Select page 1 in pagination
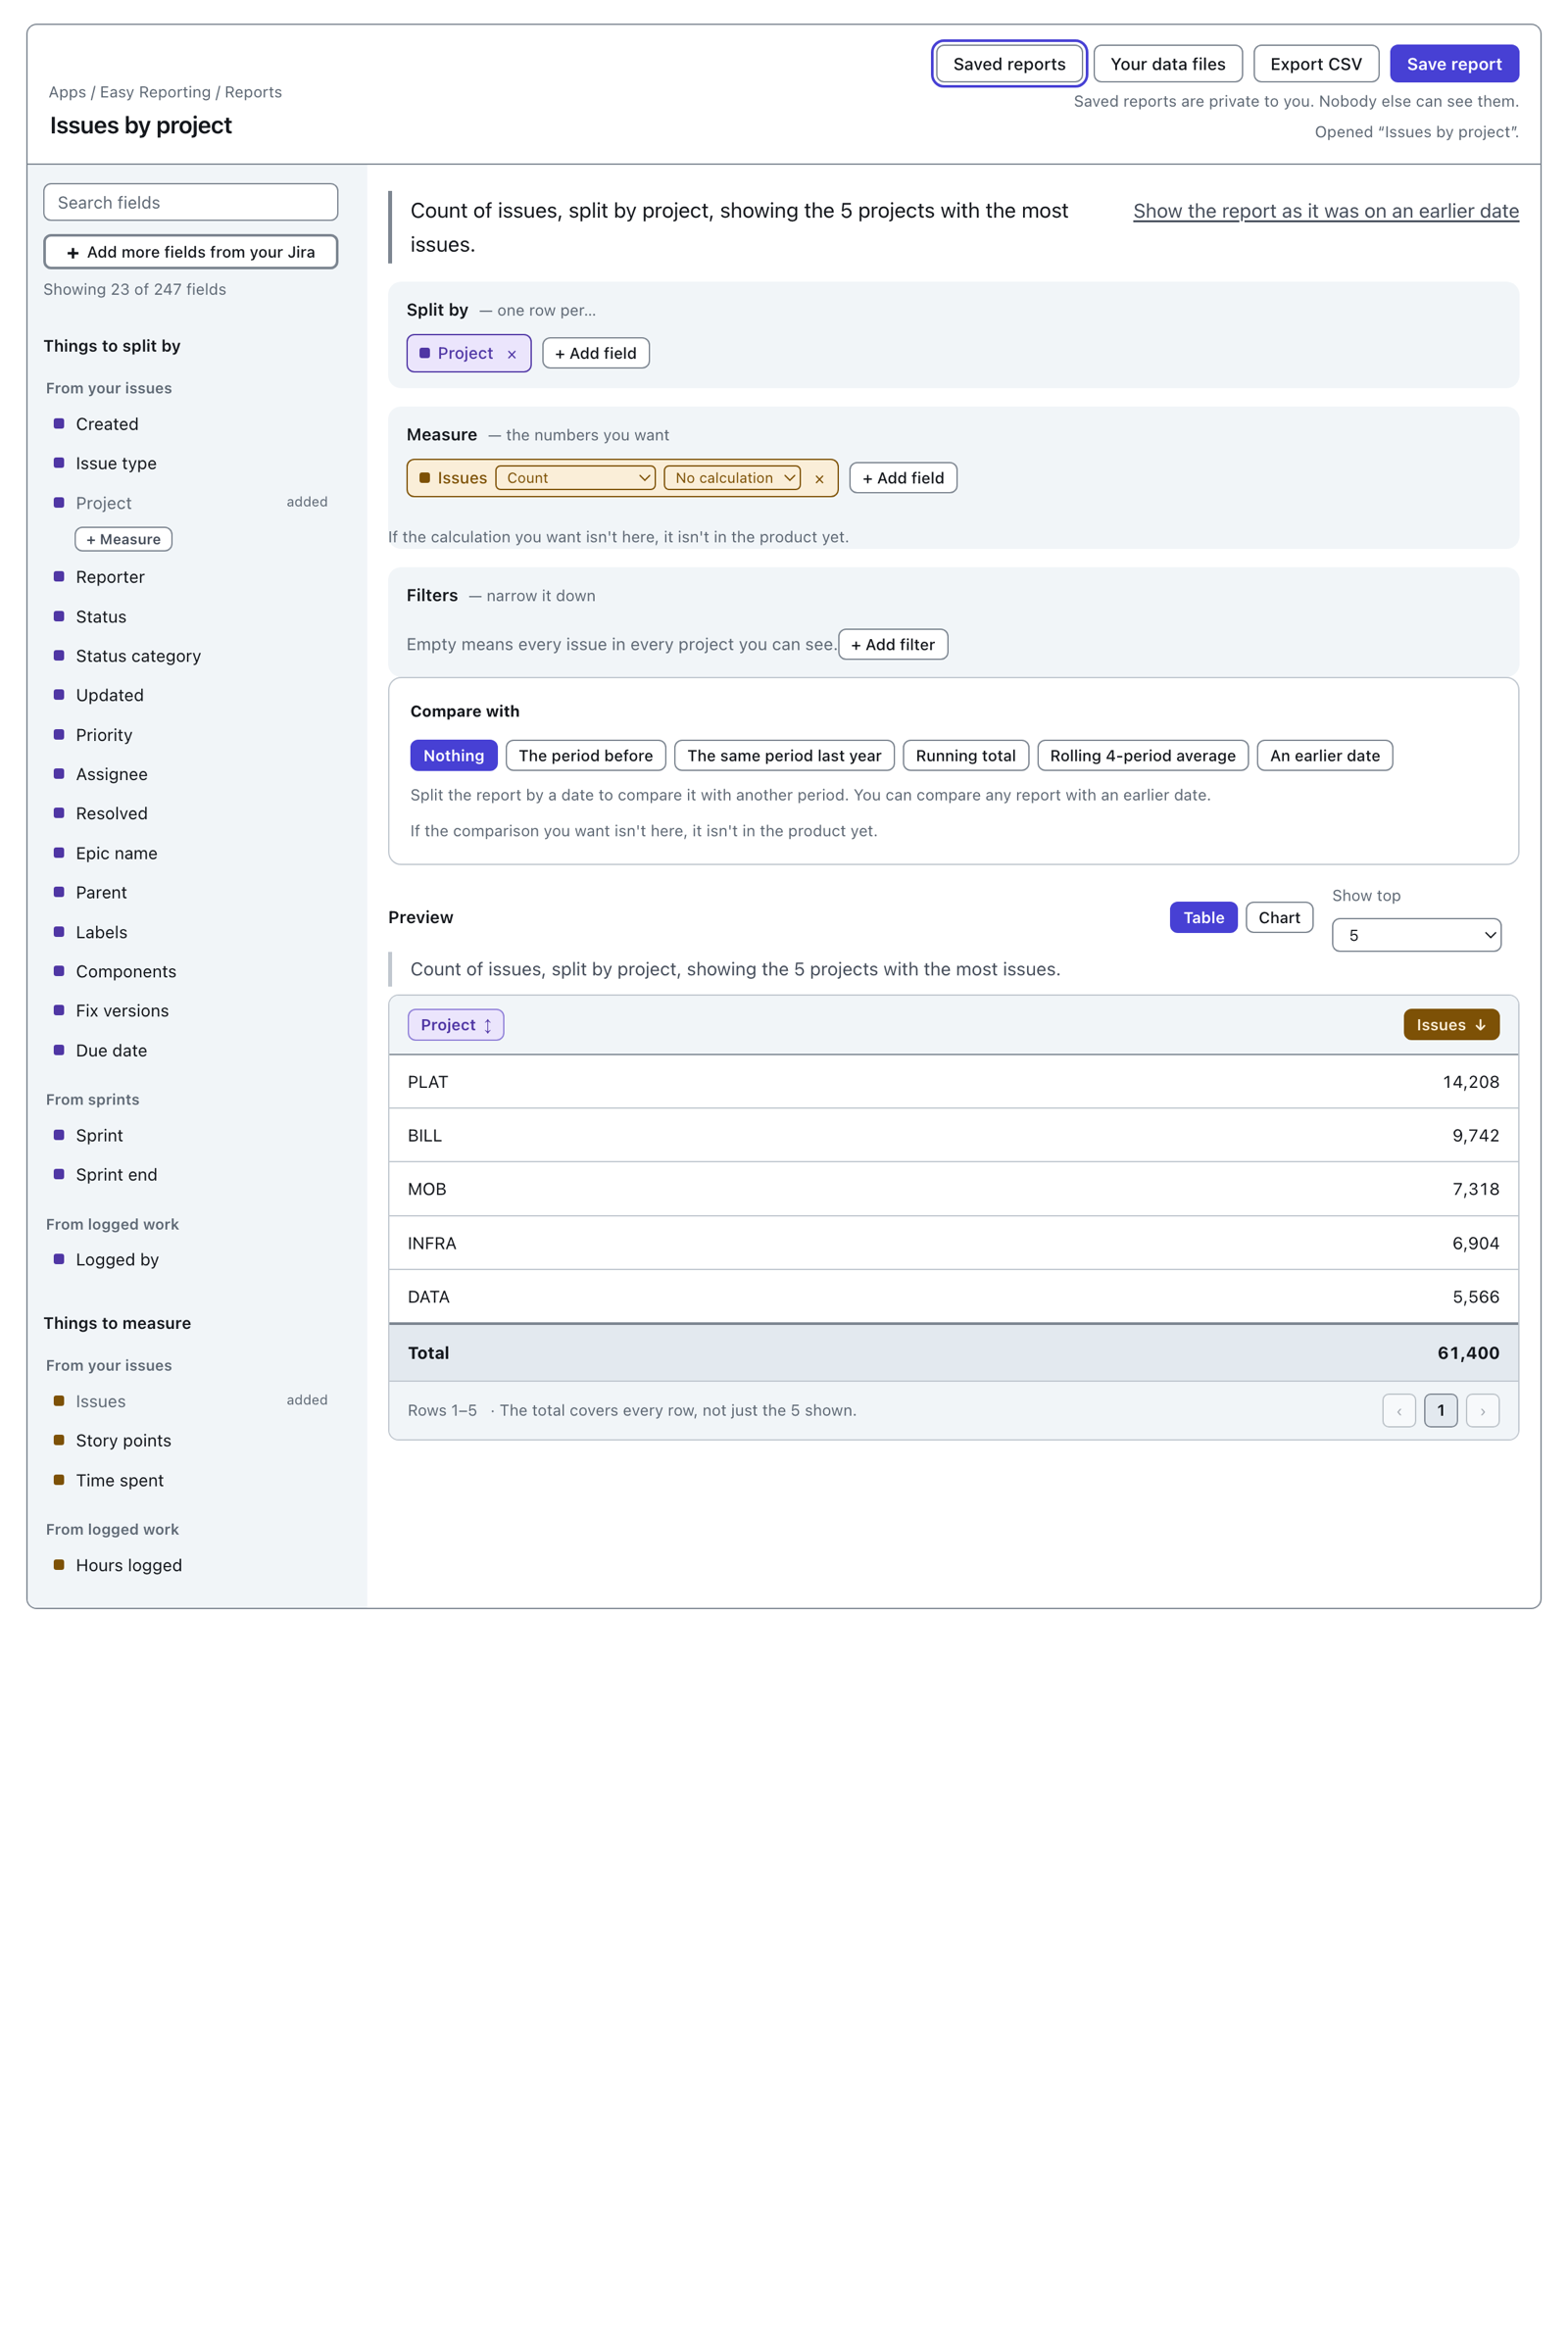The image size is (1568, 2352). 1440,1411
